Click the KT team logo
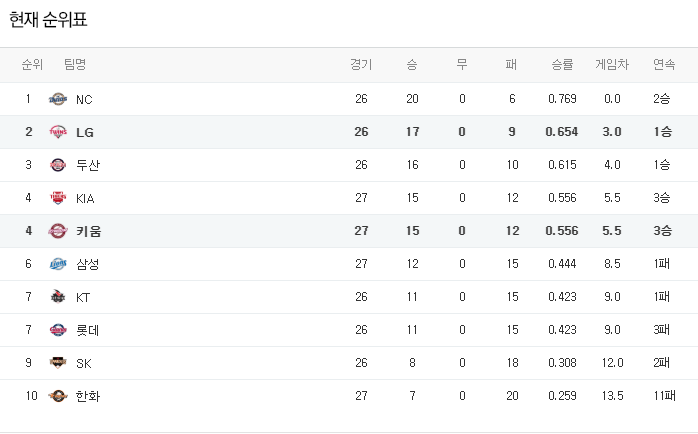 (57, 297)
